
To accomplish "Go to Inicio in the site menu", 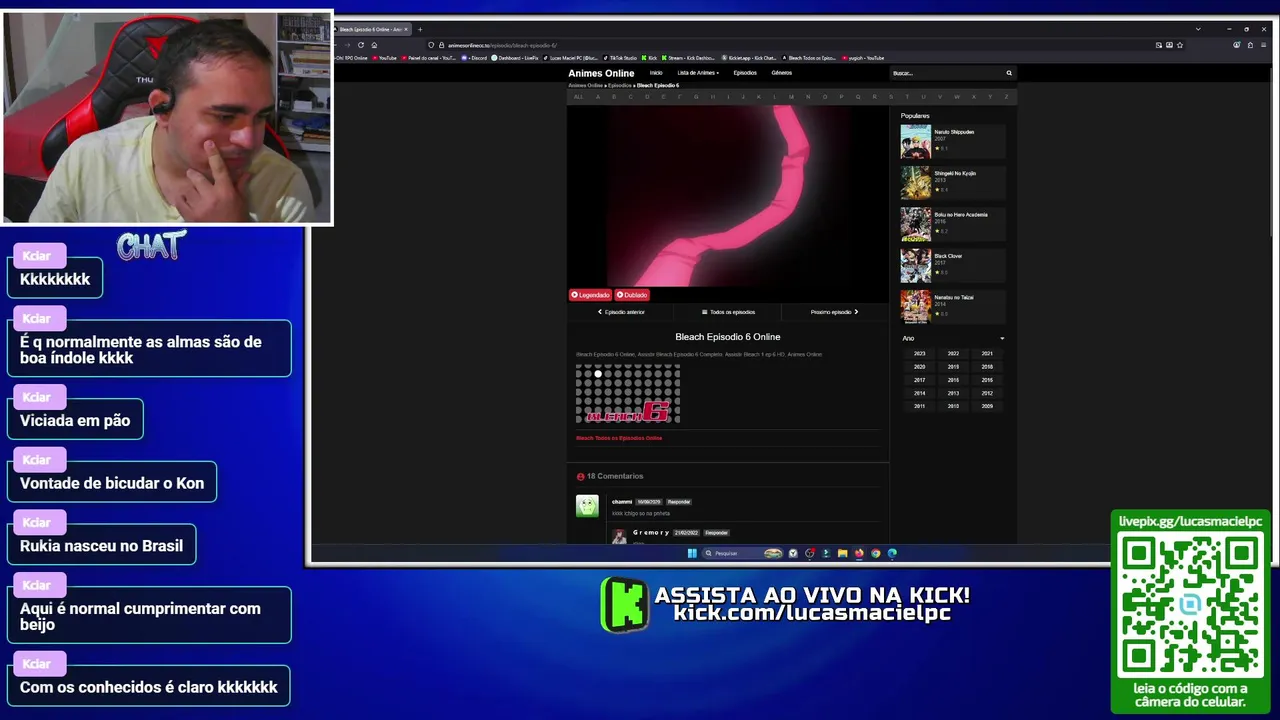I will click(x=656, y=73).
